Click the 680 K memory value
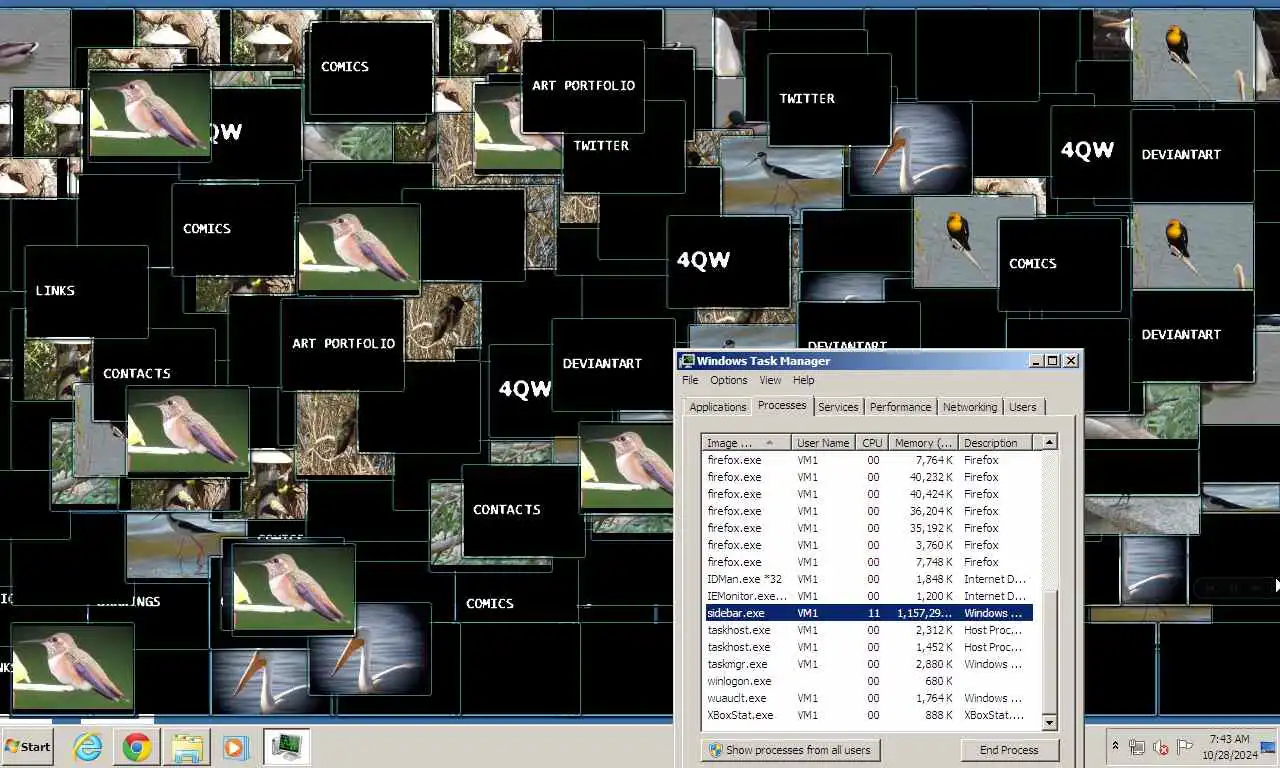 coord(938,681)
